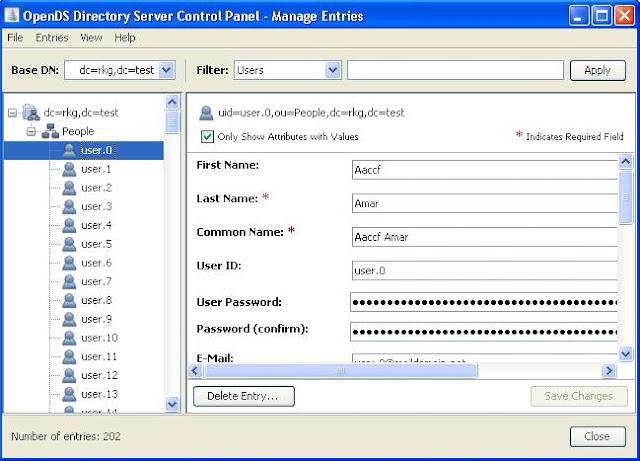Open the Base DN dropdown
Screen dimensions: 640x461
coord(167,70)
